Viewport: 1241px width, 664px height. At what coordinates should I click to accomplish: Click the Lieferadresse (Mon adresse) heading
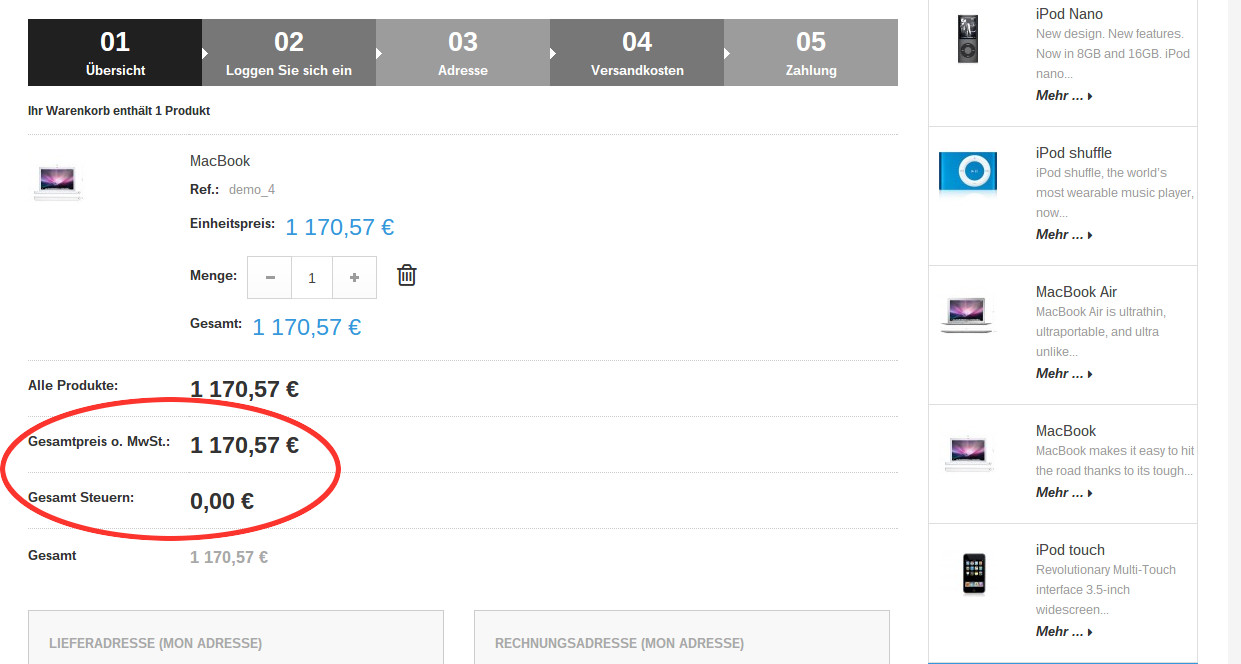(x=155, y=644)
